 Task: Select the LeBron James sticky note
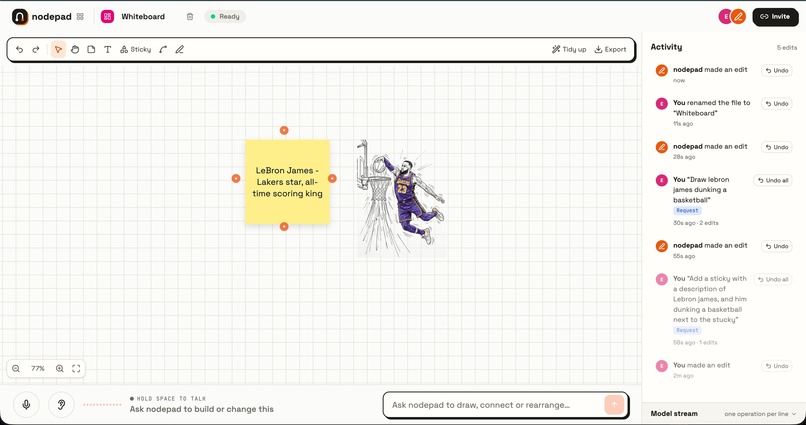tap(287, 181)
